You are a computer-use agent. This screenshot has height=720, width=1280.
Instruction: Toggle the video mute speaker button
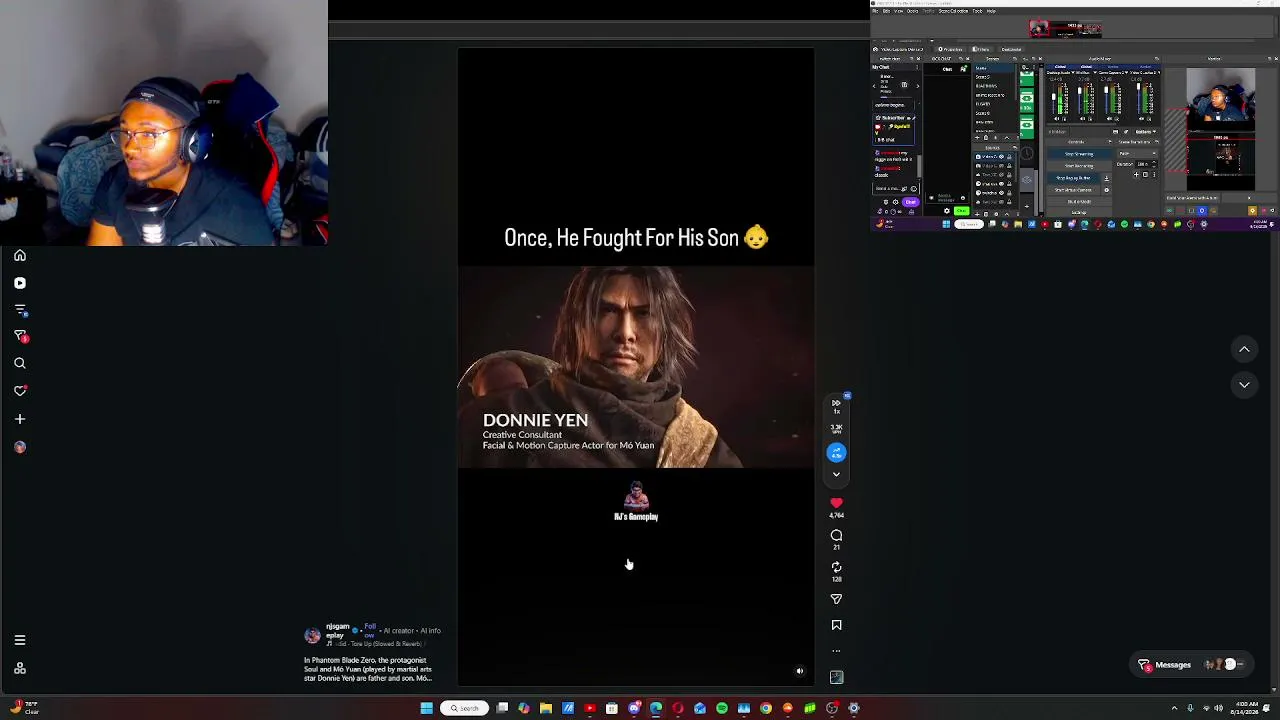pyautogui.click(x=799, y=672)
